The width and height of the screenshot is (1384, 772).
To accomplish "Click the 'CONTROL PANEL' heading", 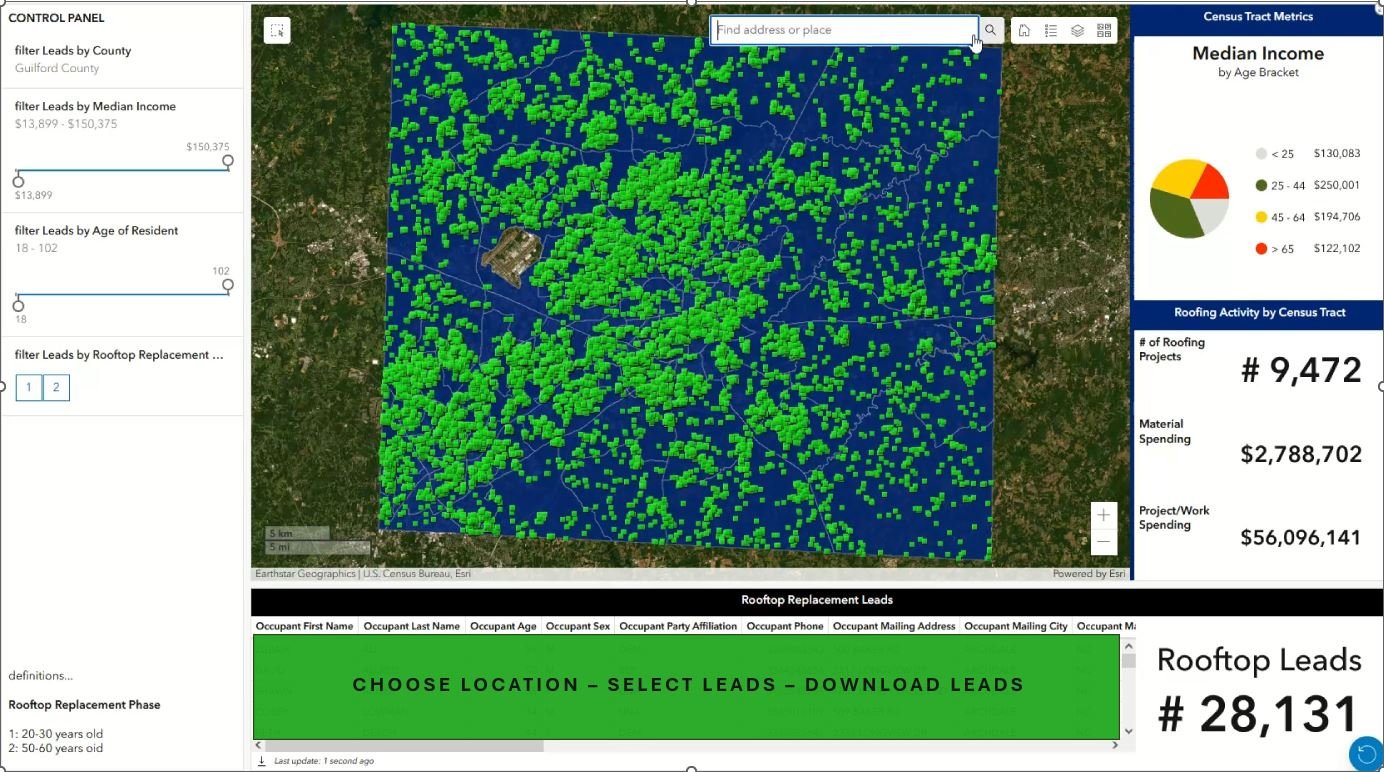I will [56, 18].
